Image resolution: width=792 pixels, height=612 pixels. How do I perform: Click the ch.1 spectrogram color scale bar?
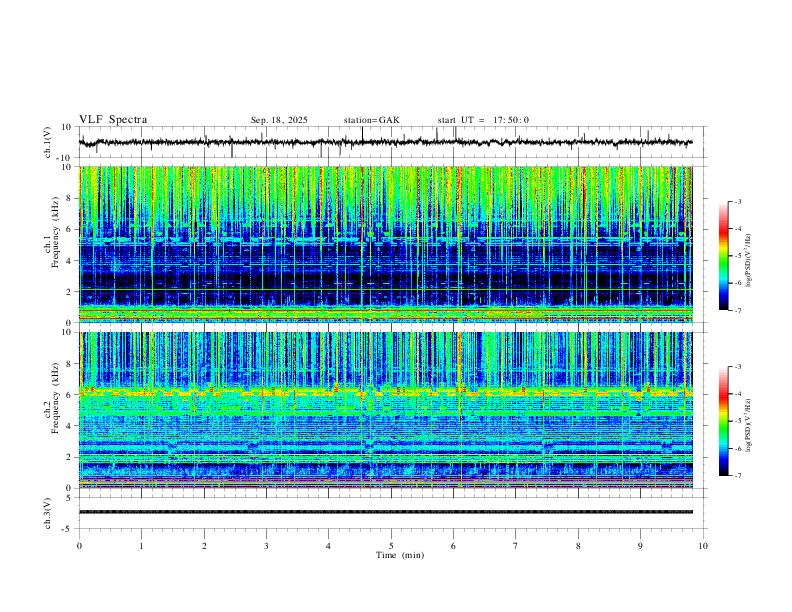[723, 256]
